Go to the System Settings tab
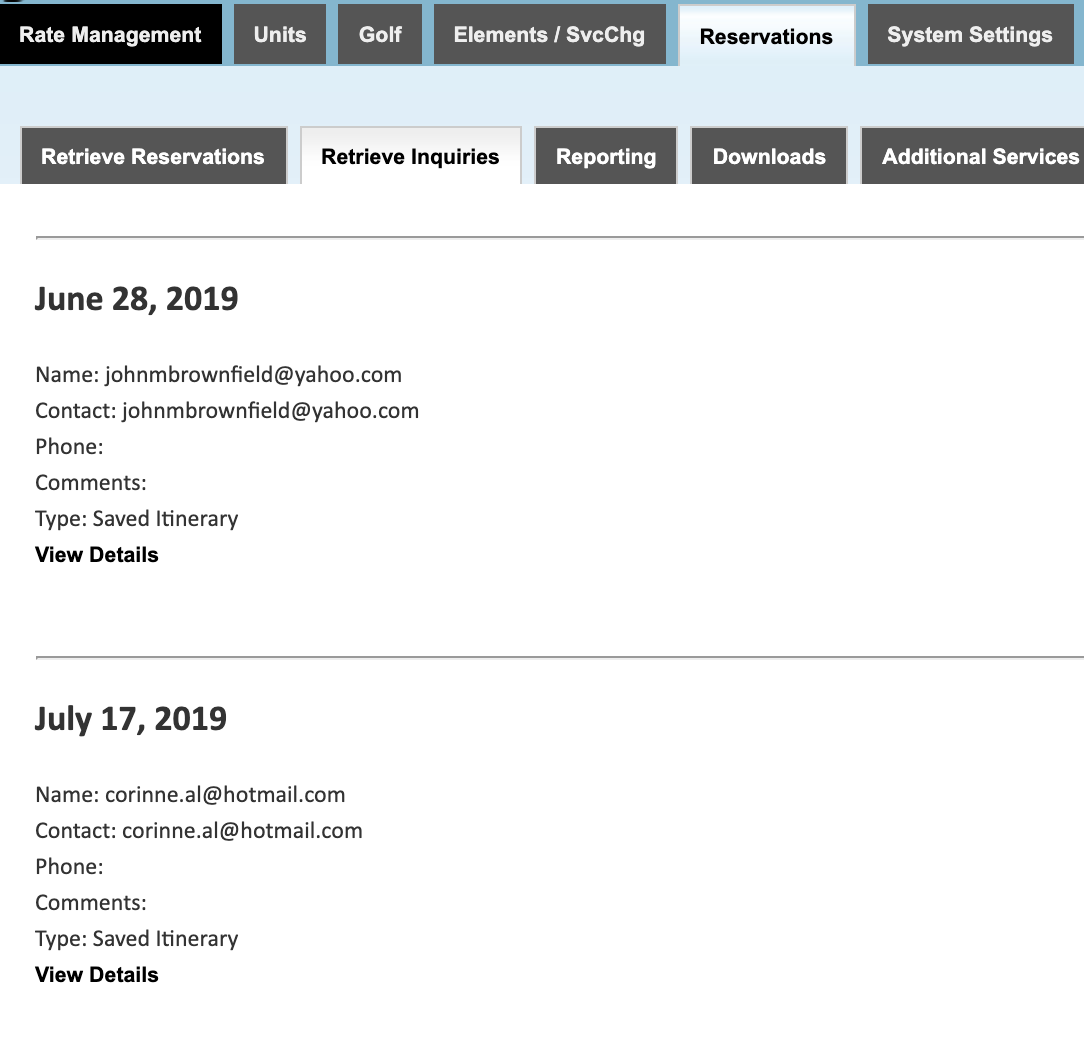 [970, 35]
